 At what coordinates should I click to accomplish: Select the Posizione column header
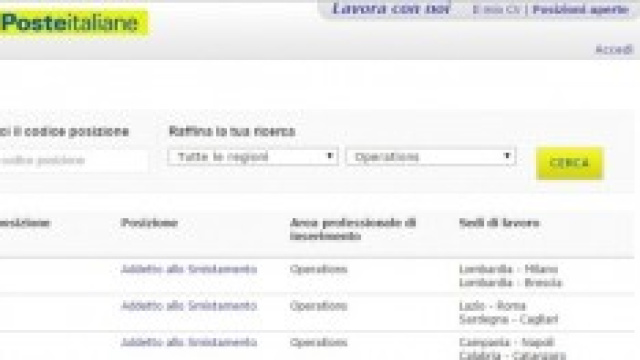click(149, 223)
